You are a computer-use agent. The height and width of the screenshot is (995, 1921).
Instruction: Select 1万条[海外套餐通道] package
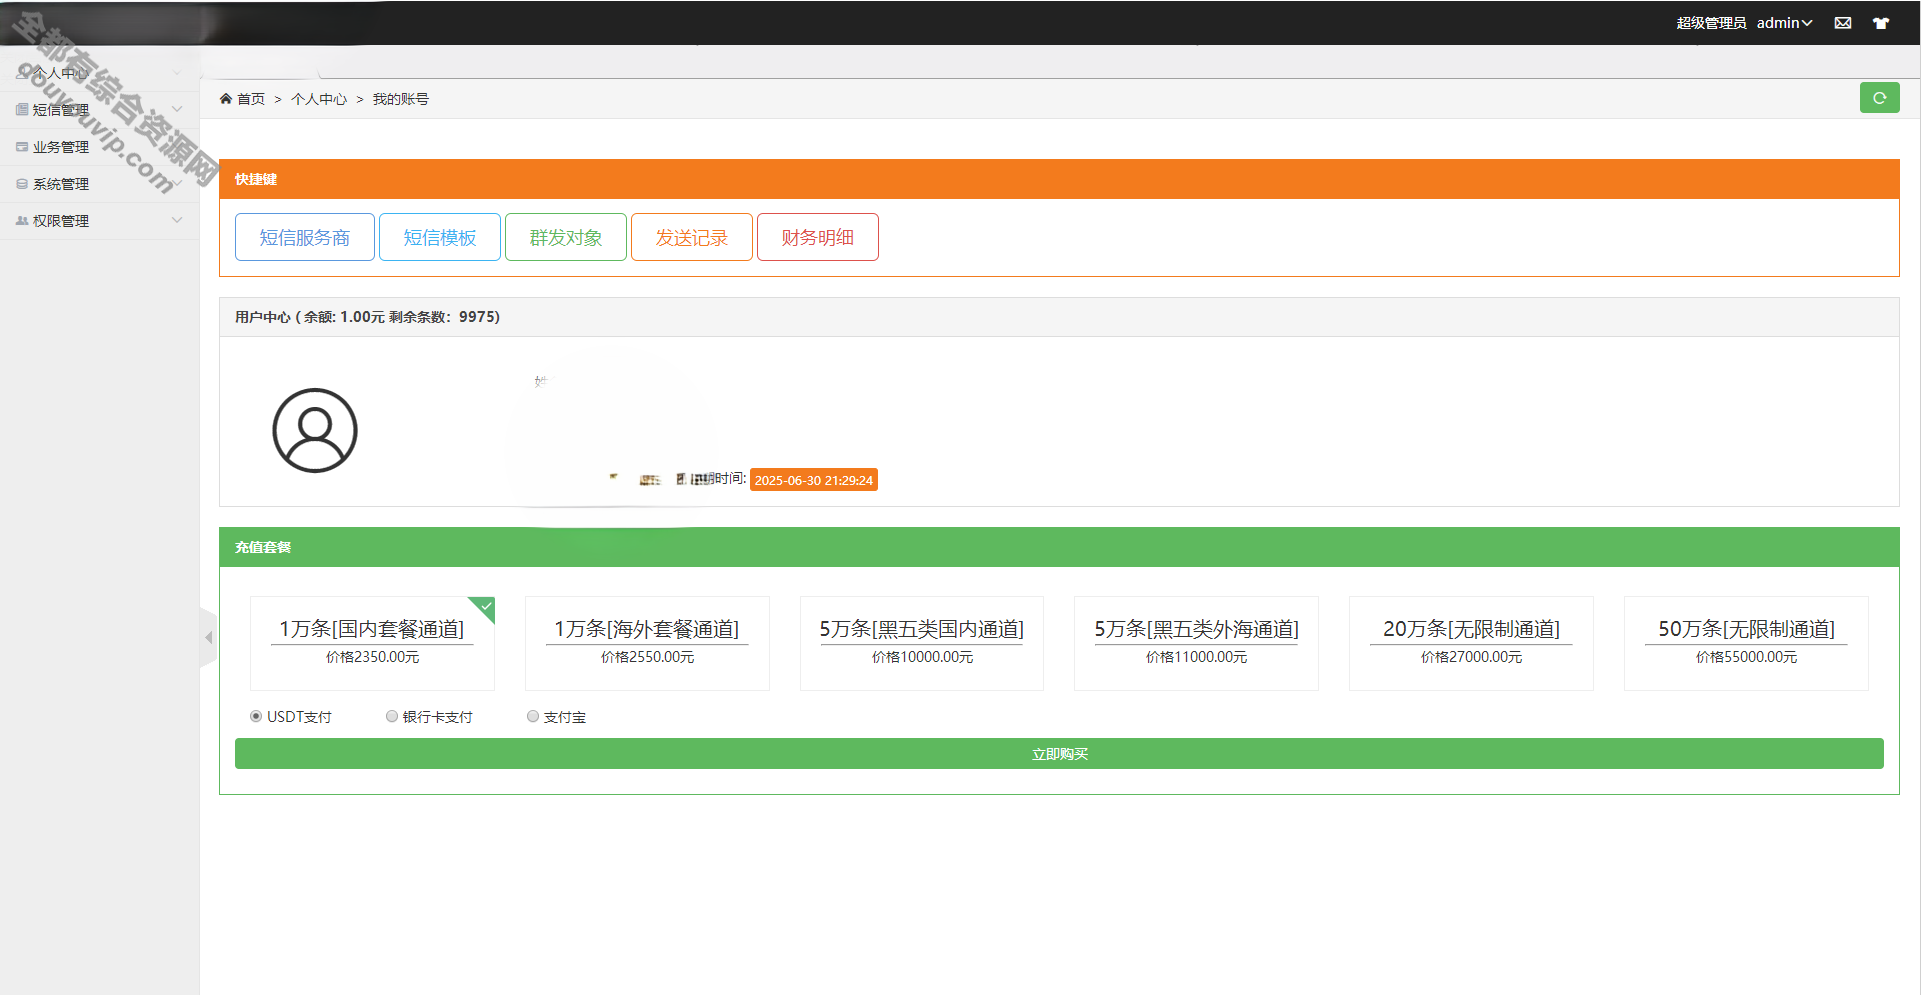coord(647,643)
